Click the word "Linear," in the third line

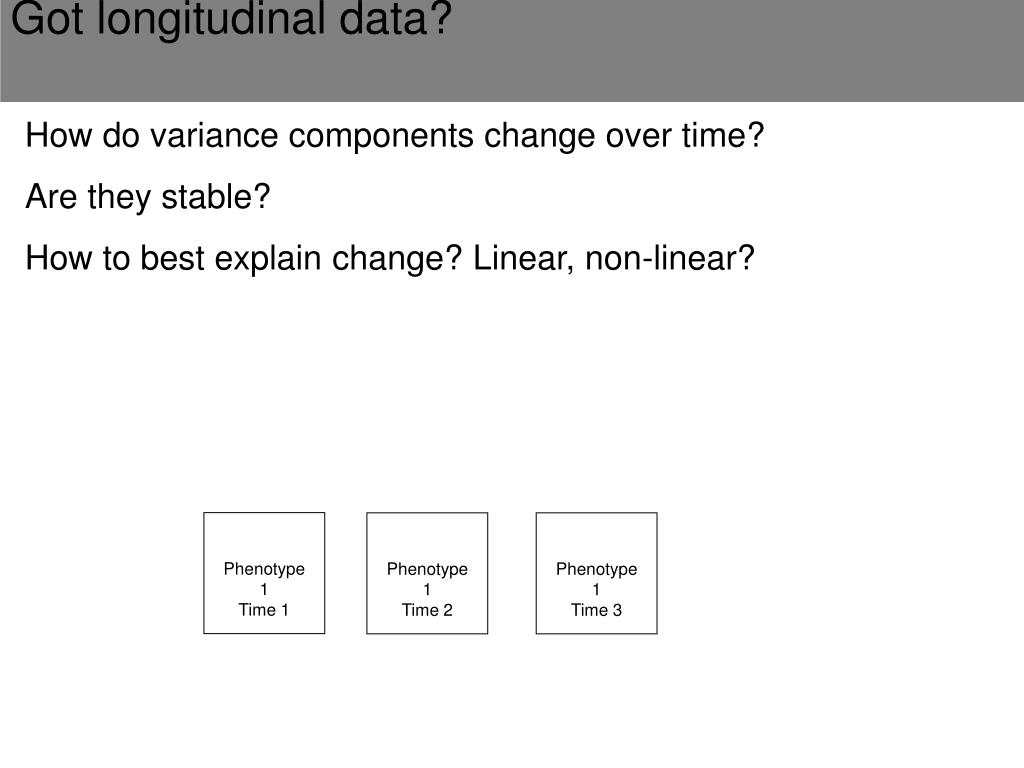(524, 258)
